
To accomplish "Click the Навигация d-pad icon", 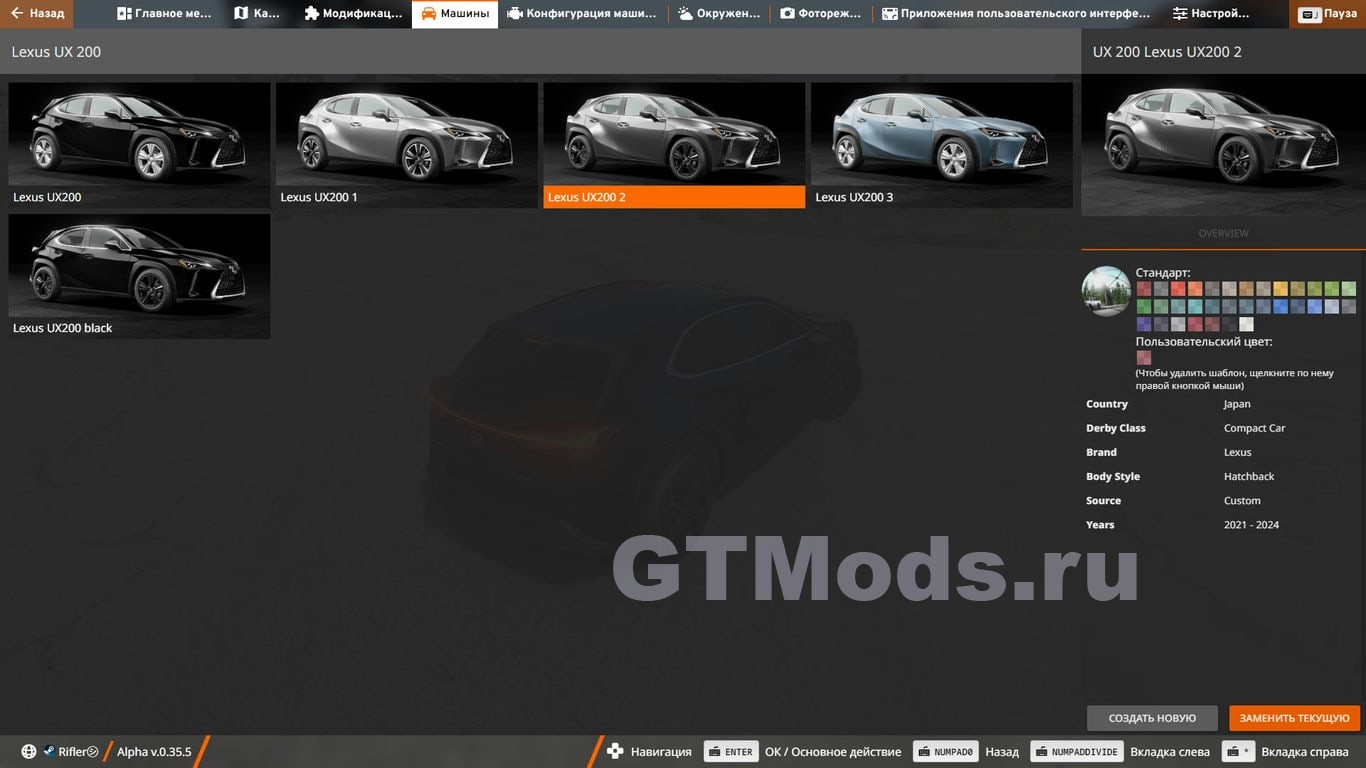I will click(x=615, y=752).
